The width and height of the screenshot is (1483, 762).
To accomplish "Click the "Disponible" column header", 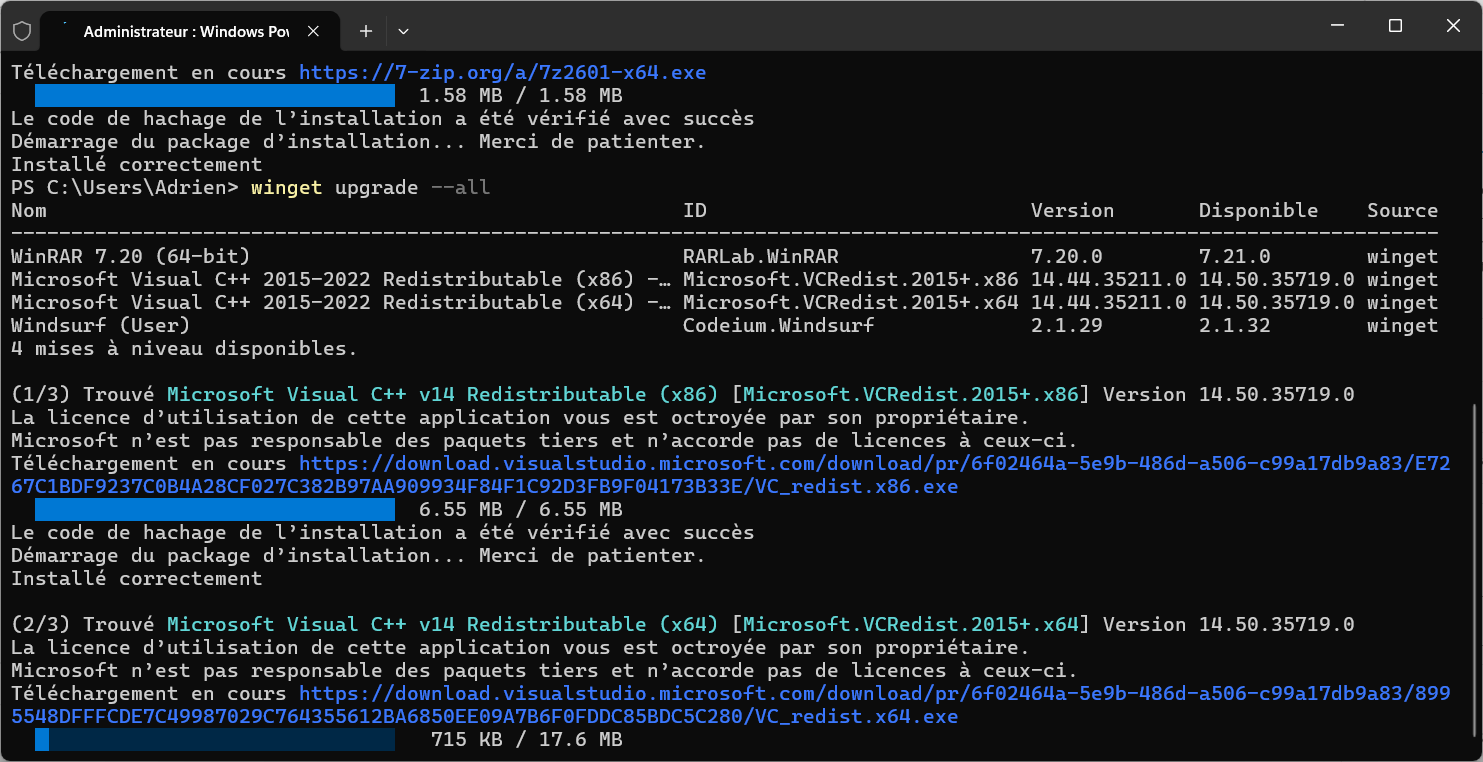I will click(1259, 211).
